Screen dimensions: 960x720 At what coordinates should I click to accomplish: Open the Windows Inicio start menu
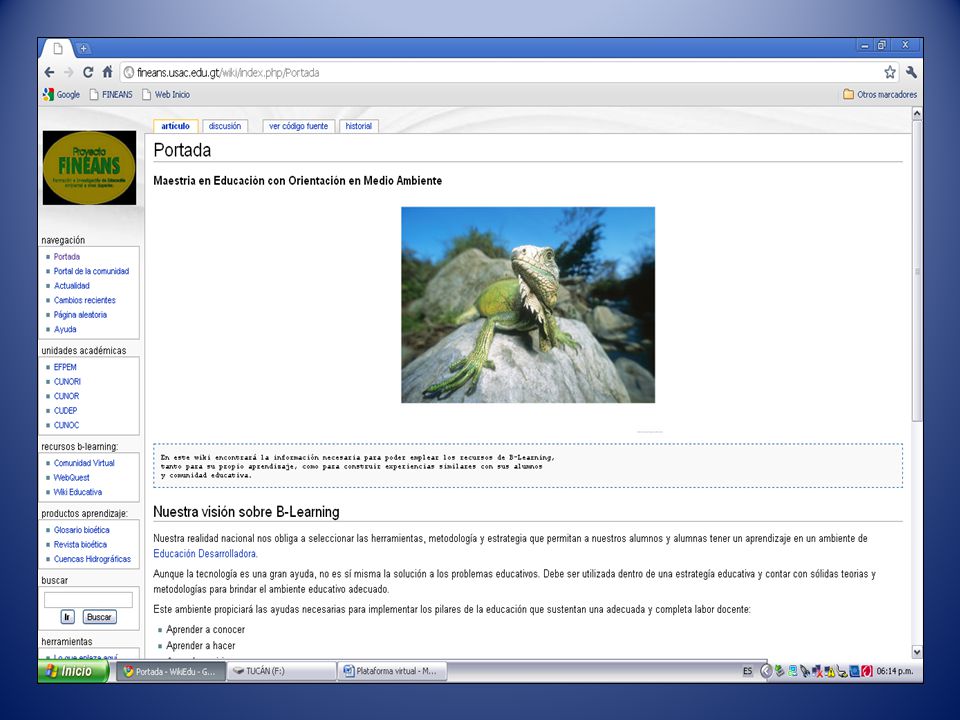[73, 671]
